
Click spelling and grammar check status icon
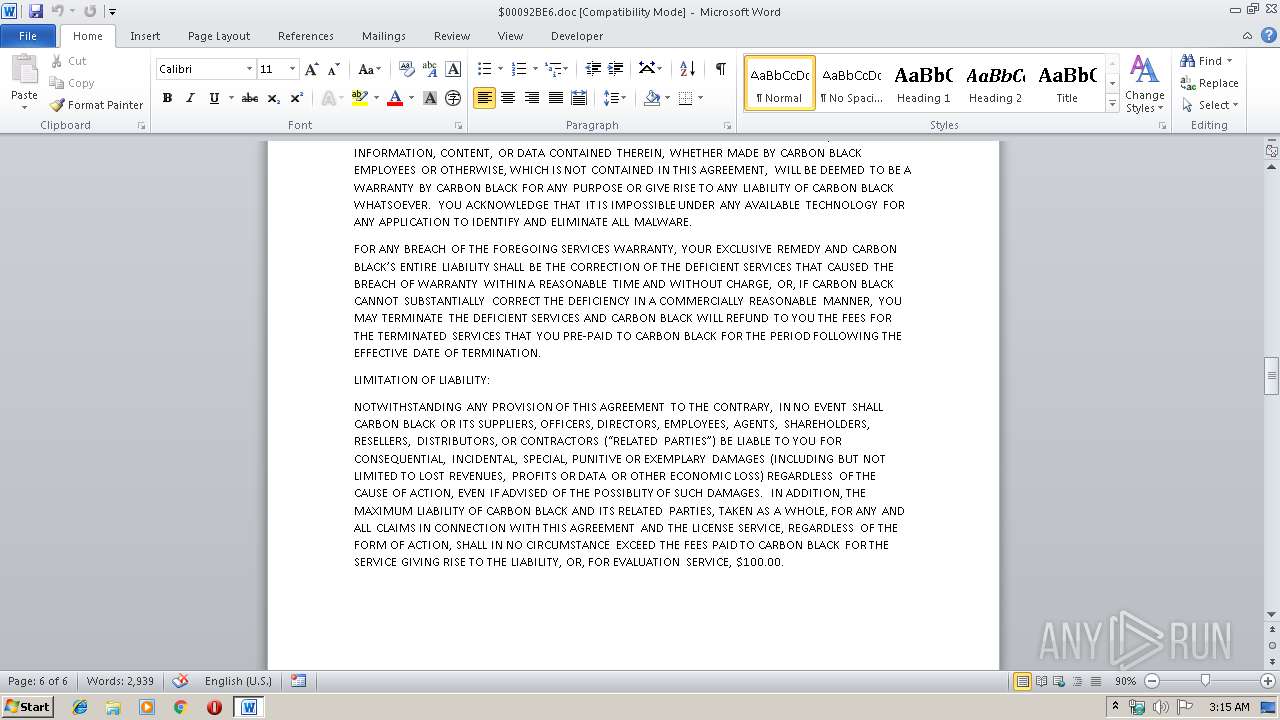point(180,681)
